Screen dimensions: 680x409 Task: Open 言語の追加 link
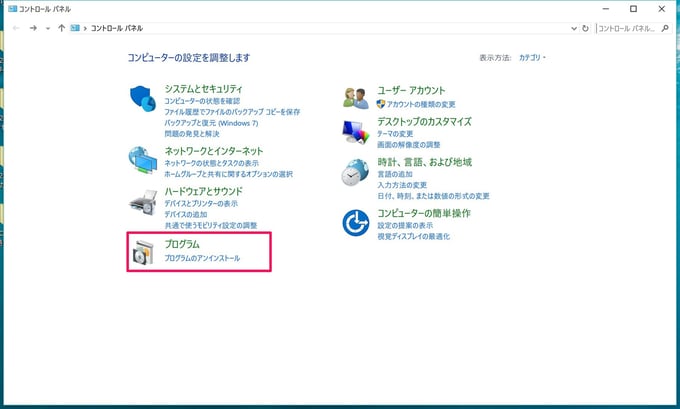point(395,174)
